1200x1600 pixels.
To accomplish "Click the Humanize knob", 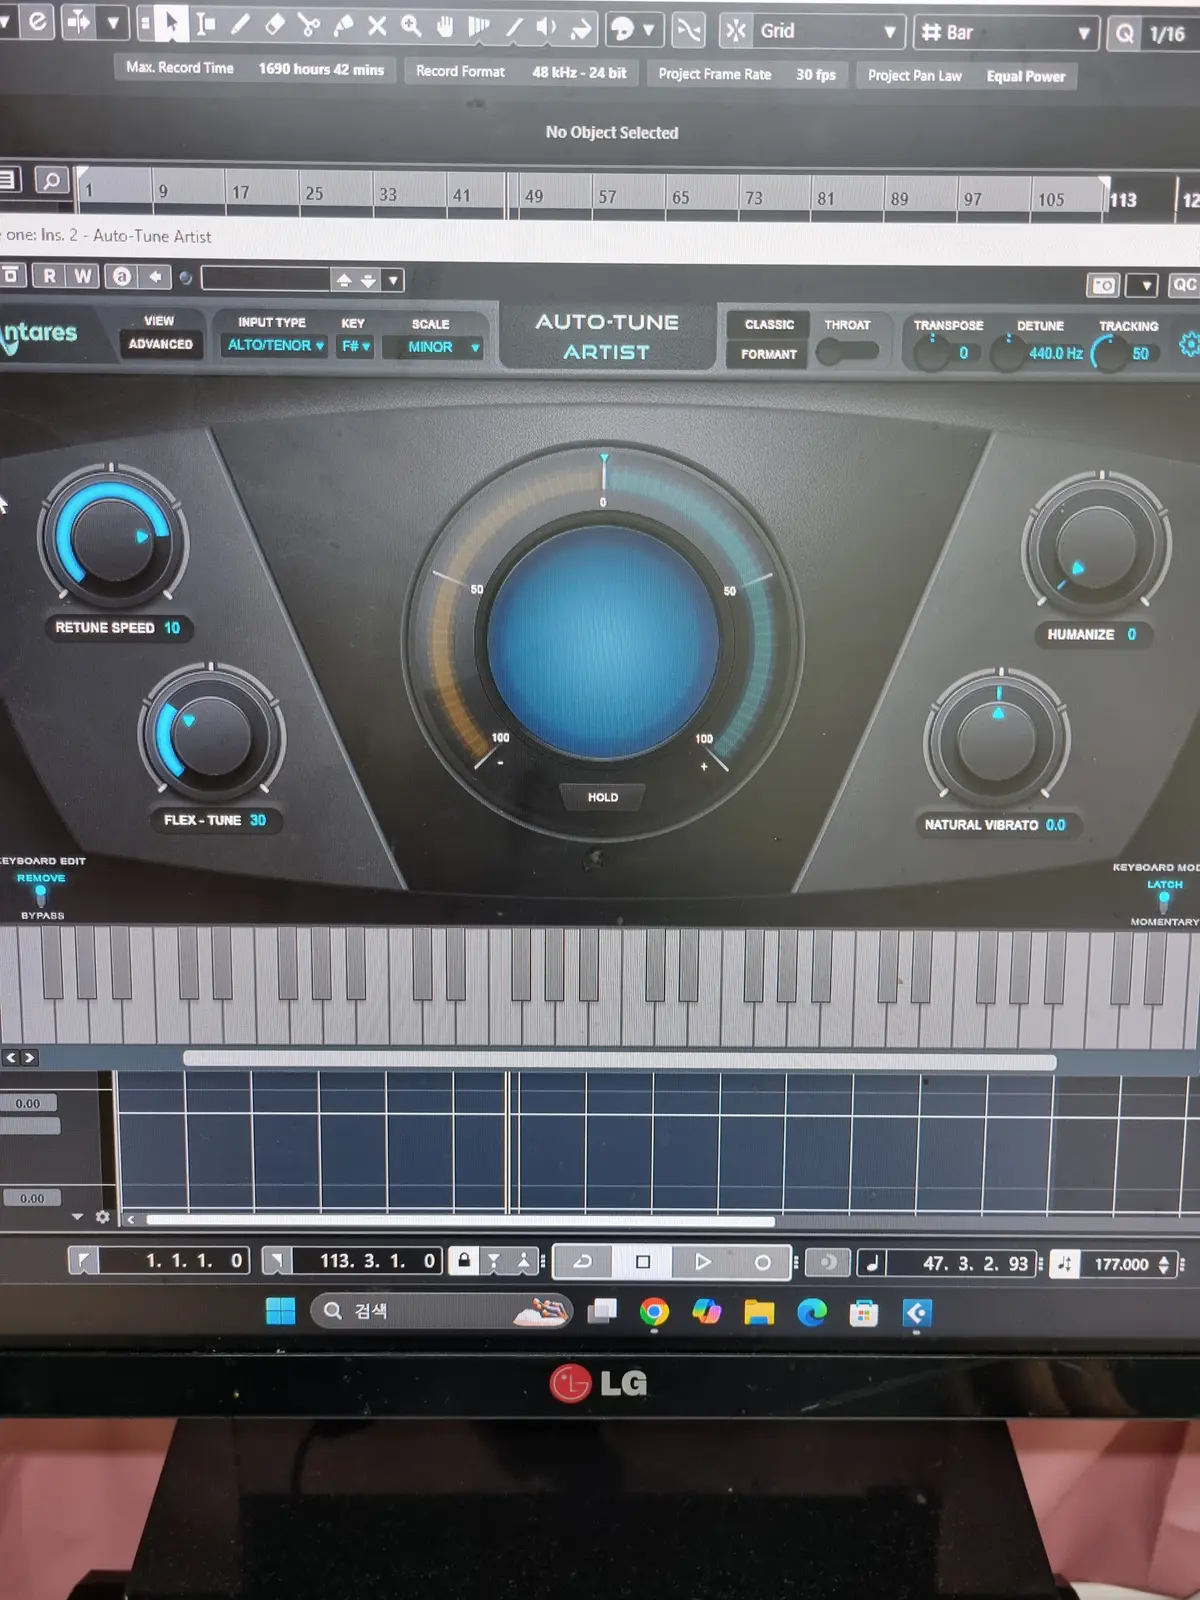I will coord(1096,546).
